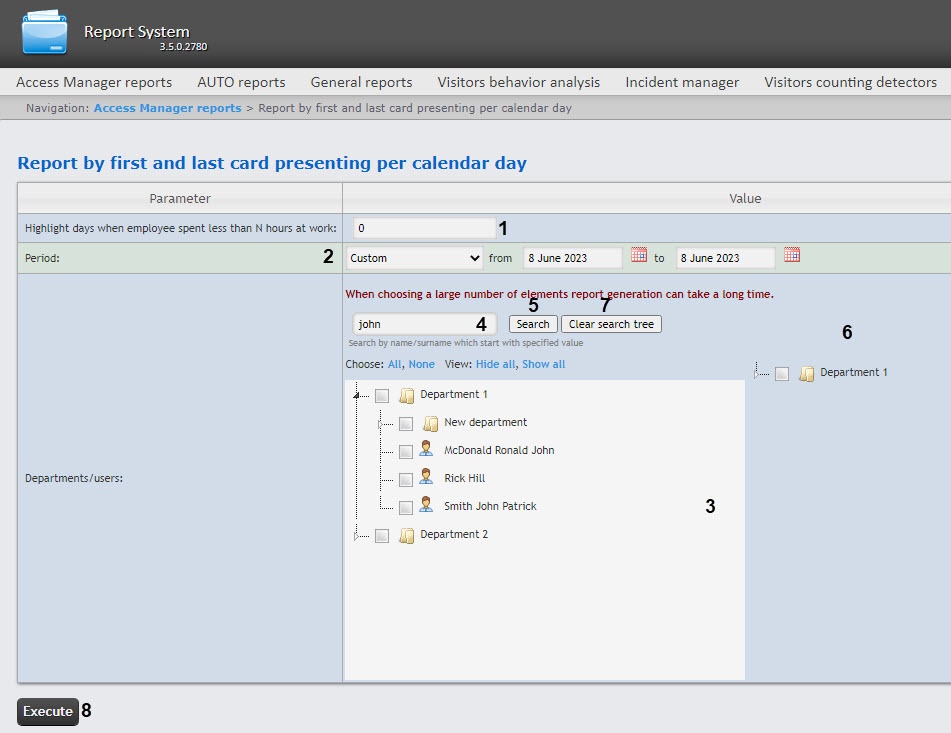Viewport: 951px width, 733px height.
Task: Open the AUTO reports menu
Action: [241, 82]
